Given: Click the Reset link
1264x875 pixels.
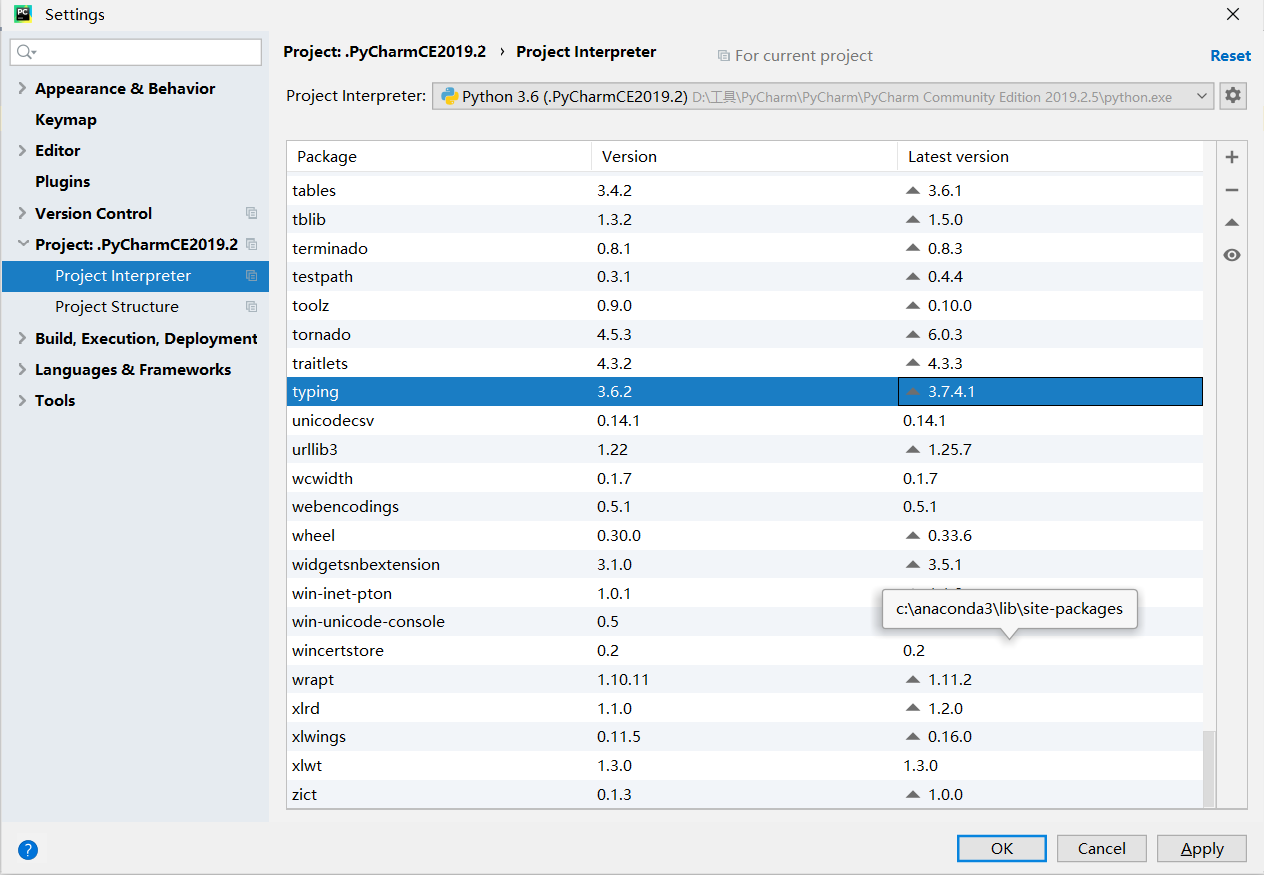Looking at the screenshot, I should pyautogui.click(x=1230, y=56).
